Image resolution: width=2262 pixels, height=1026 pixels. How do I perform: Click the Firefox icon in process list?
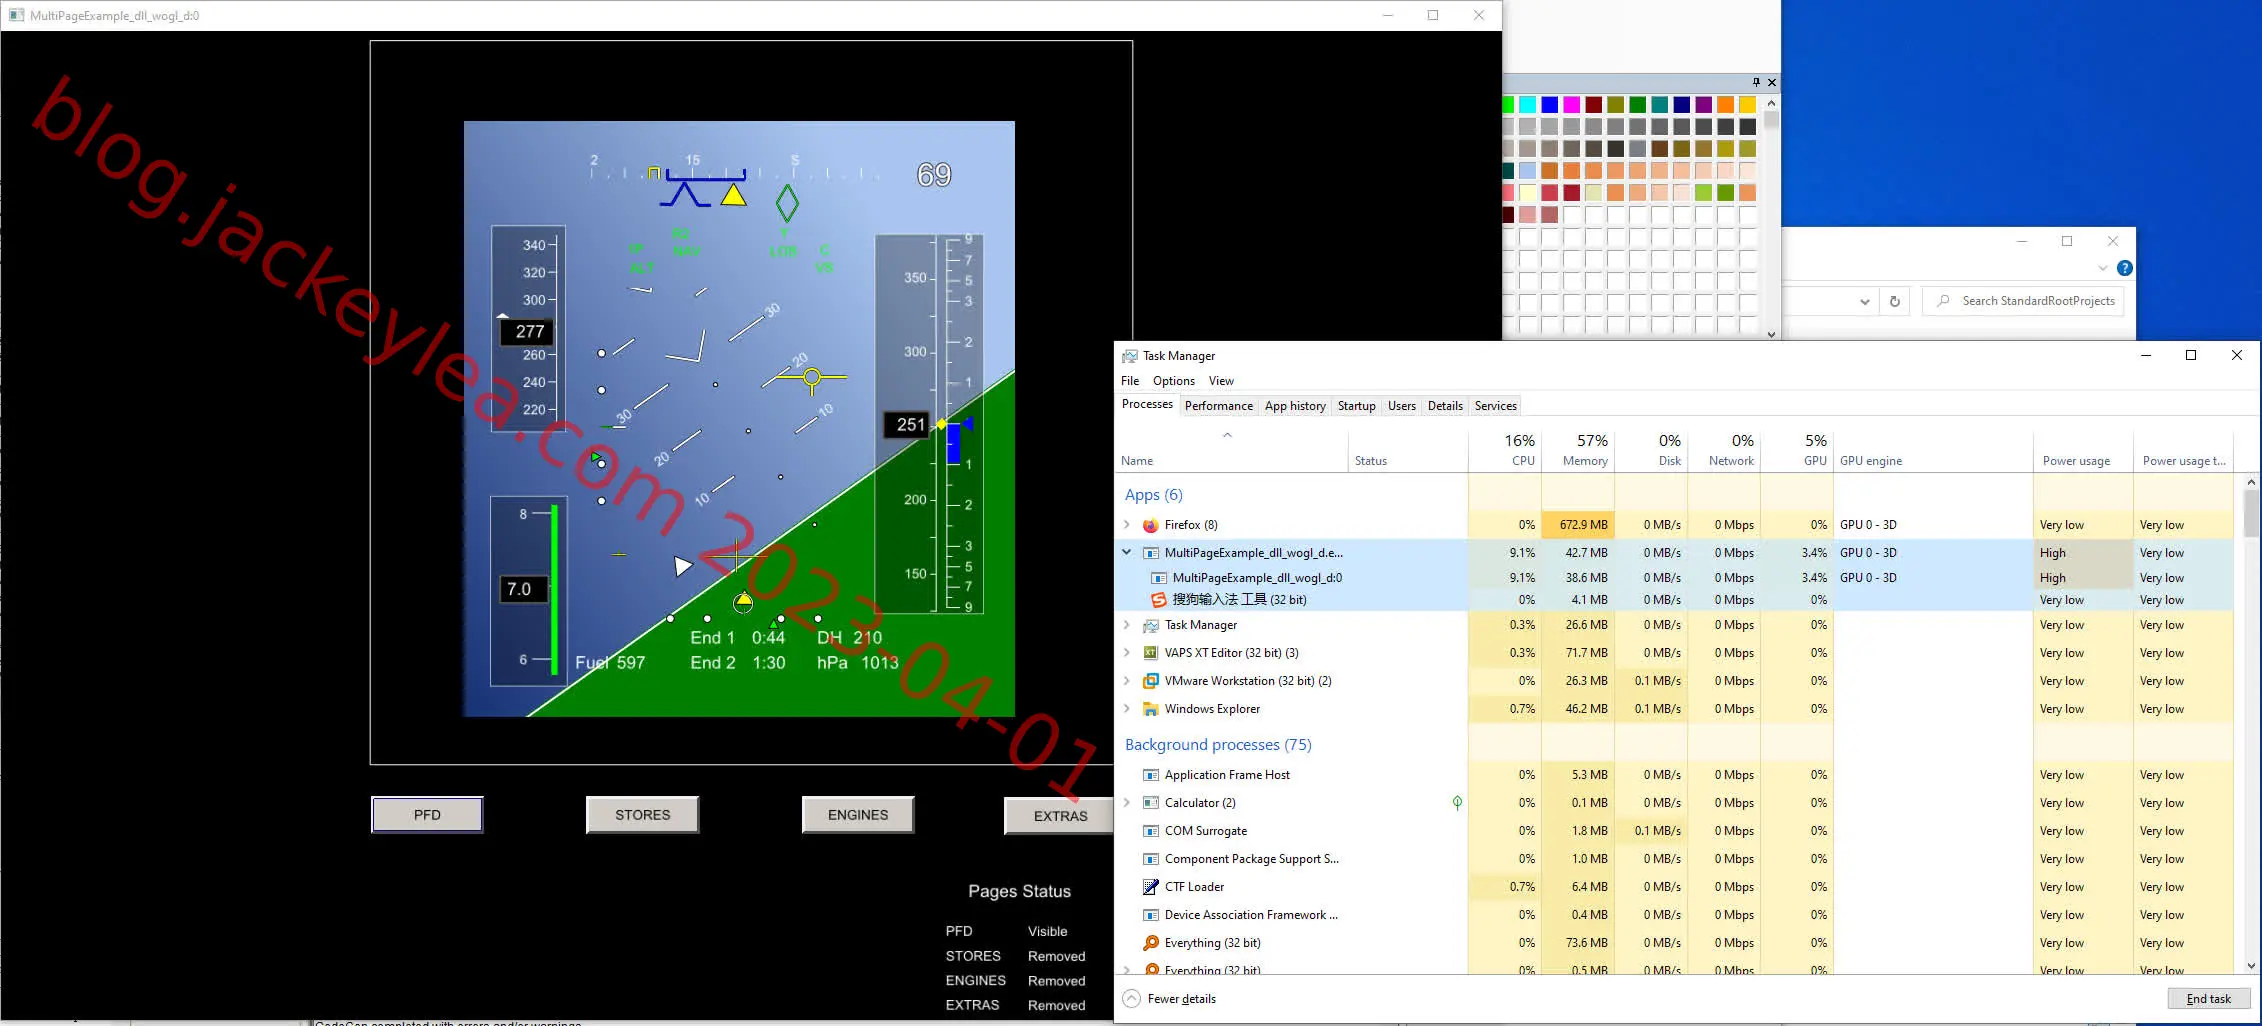click(x=1151, y=525)
